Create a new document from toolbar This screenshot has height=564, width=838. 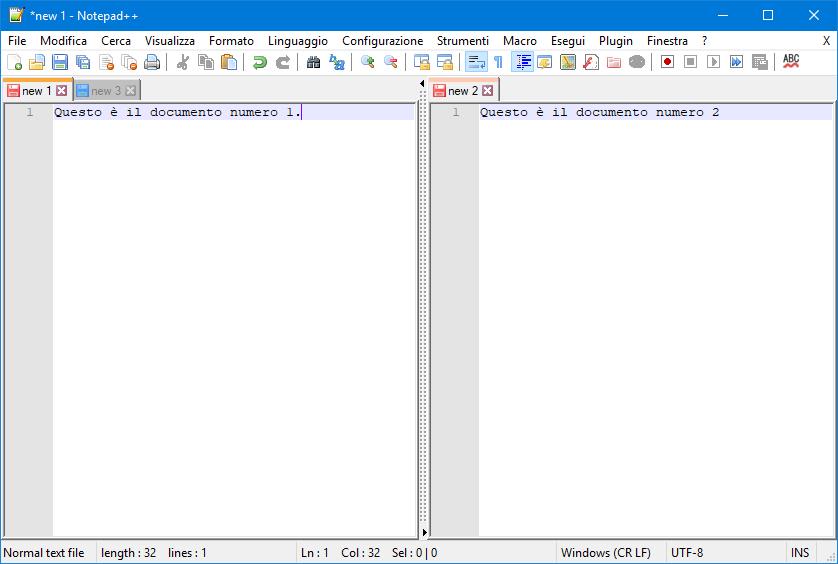click(14, 62)
